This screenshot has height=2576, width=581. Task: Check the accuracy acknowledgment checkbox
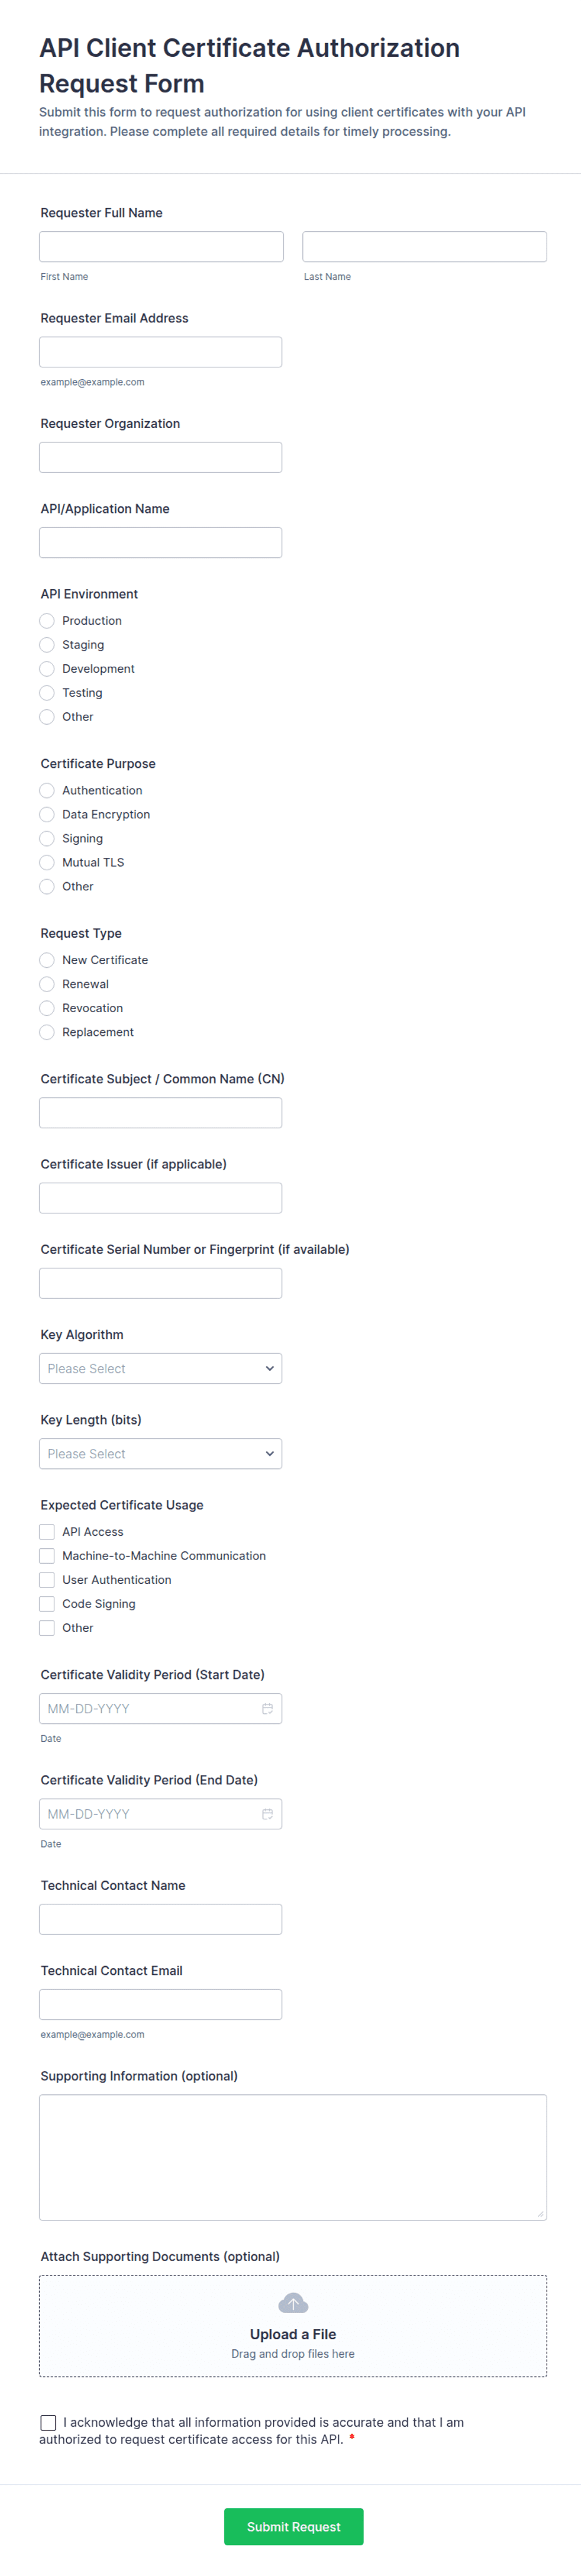pos(48,2422)
